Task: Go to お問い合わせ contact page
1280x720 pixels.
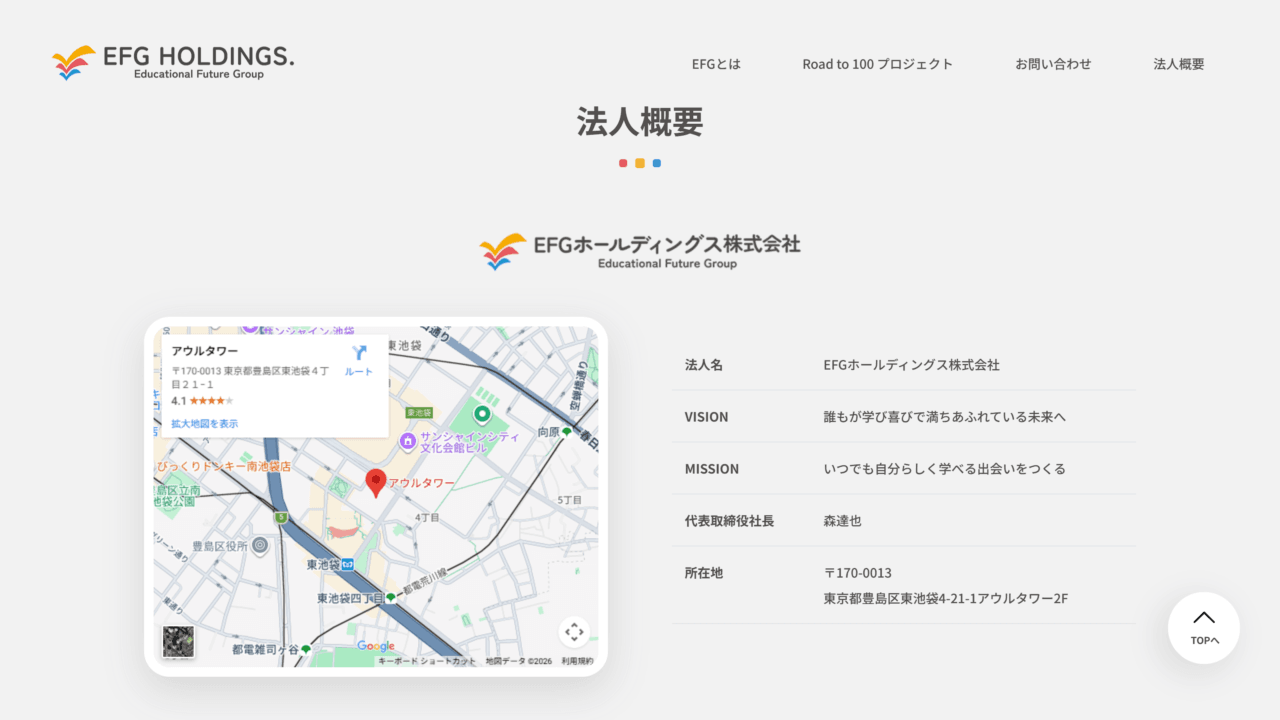Action: pyautogui.click(x=1053, y=64)
